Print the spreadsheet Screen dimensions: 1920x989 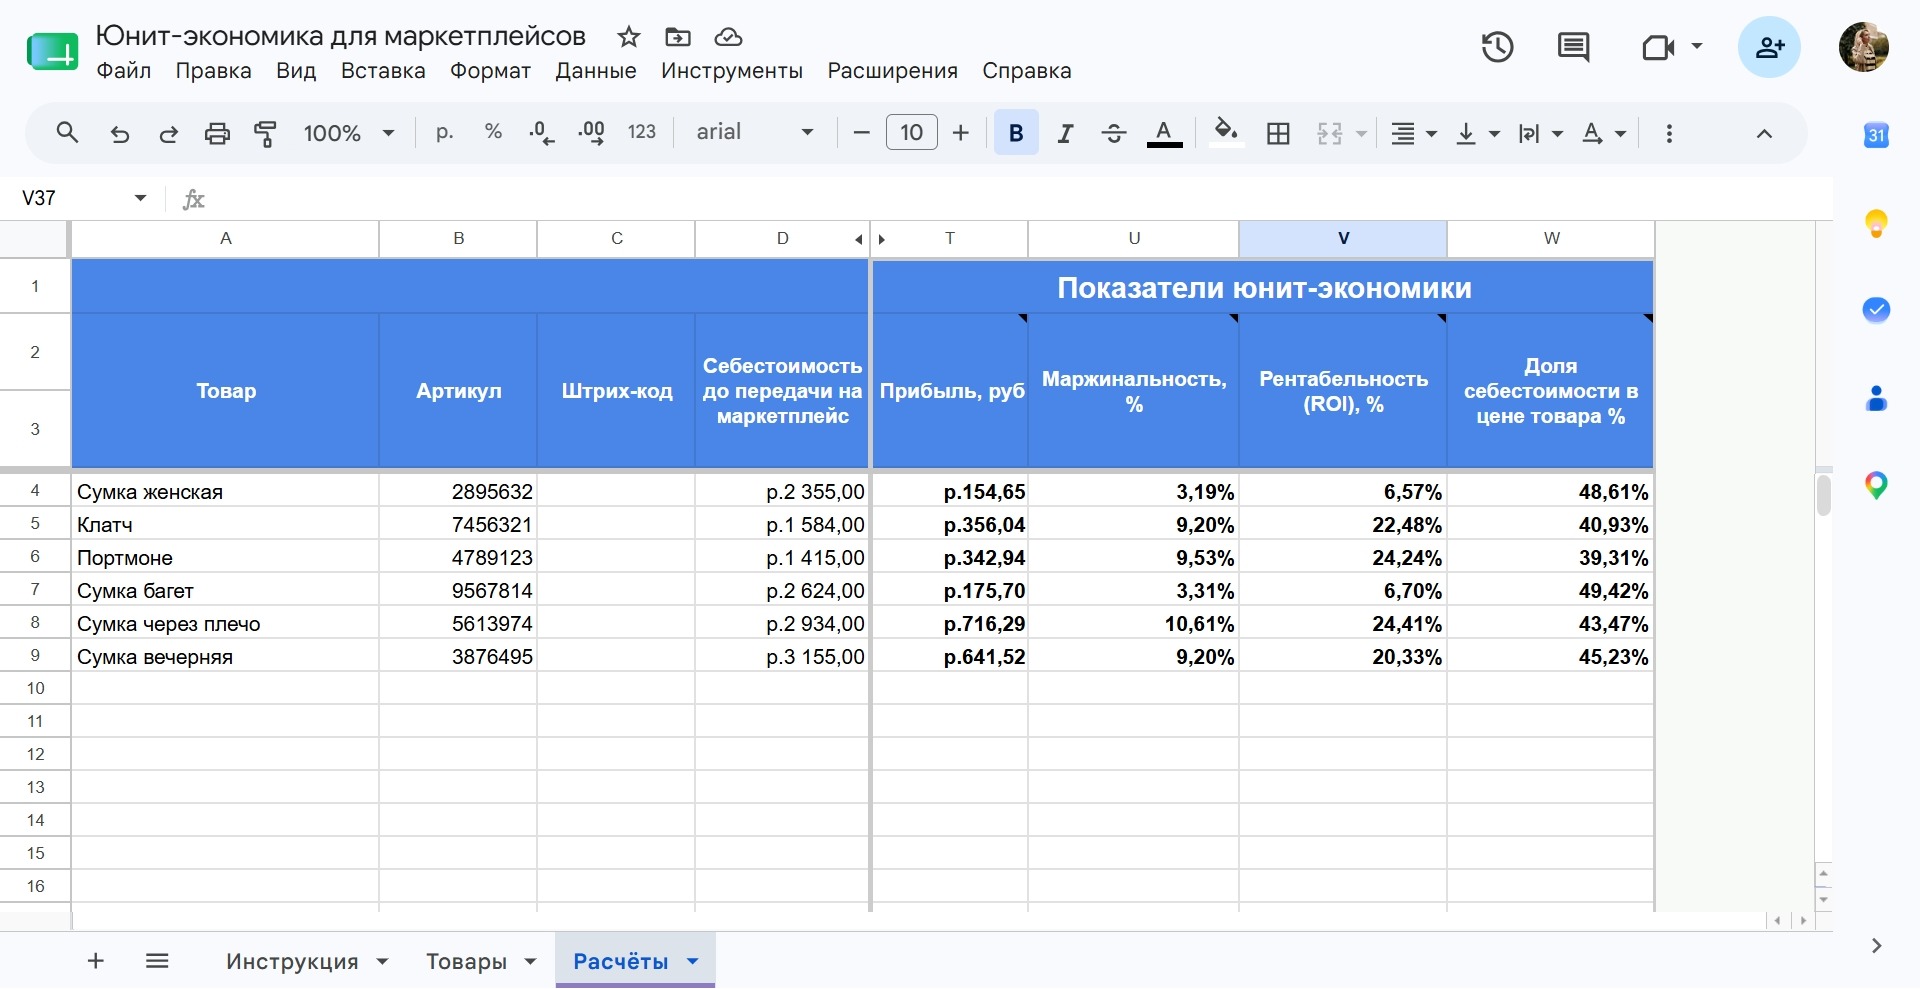217,133
